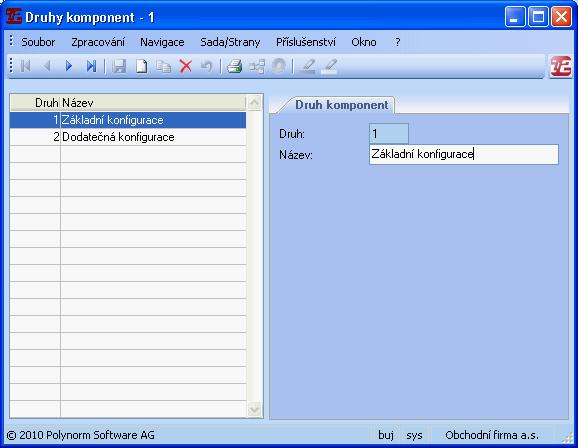The height and width of the screenshot is (448, 578).
Task: Delete record with red X icon
Action: (x=186, y=66)
